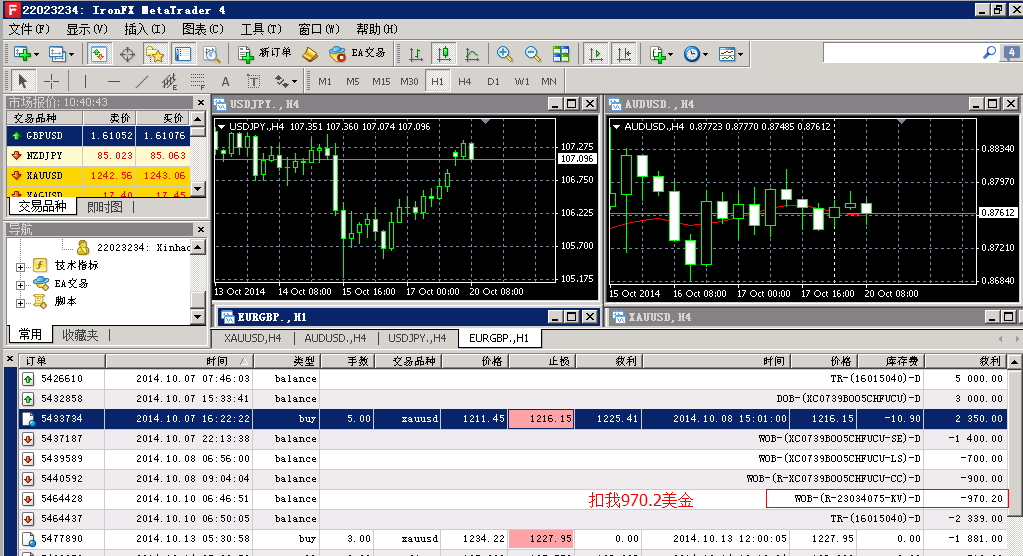Open the Indicators list icon
Image resolution: width=1023 pixels, height=556 pixels.
[660, 54]
